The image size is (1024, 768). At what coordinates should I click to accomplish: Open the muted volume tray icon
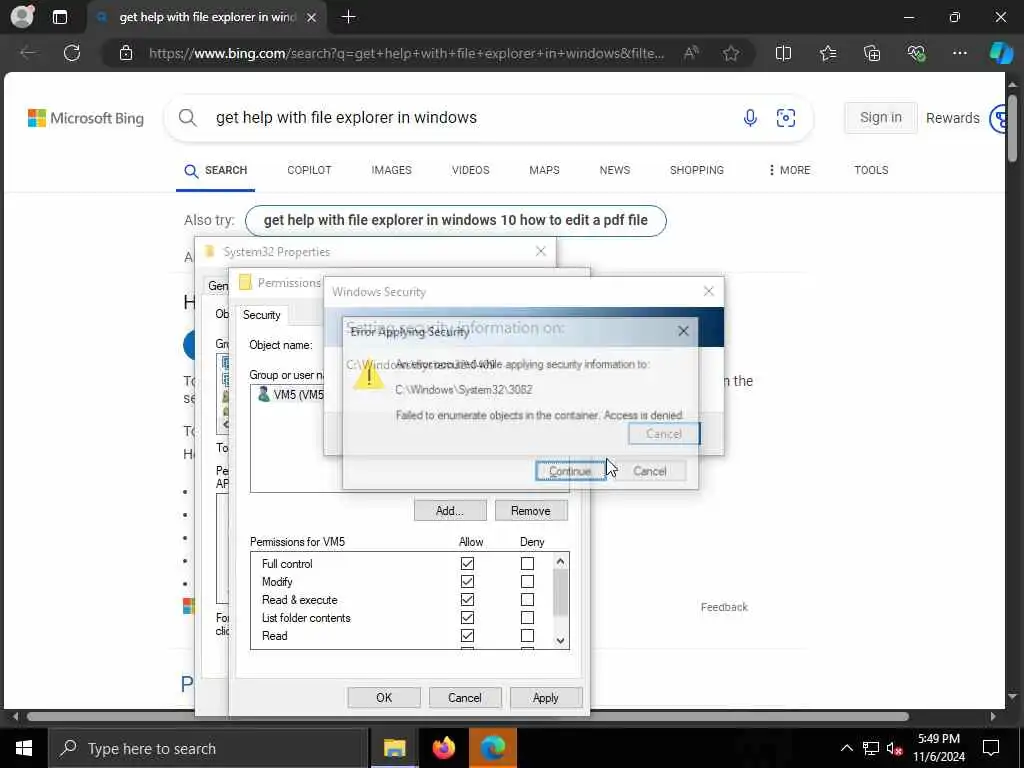coord(894,748)
